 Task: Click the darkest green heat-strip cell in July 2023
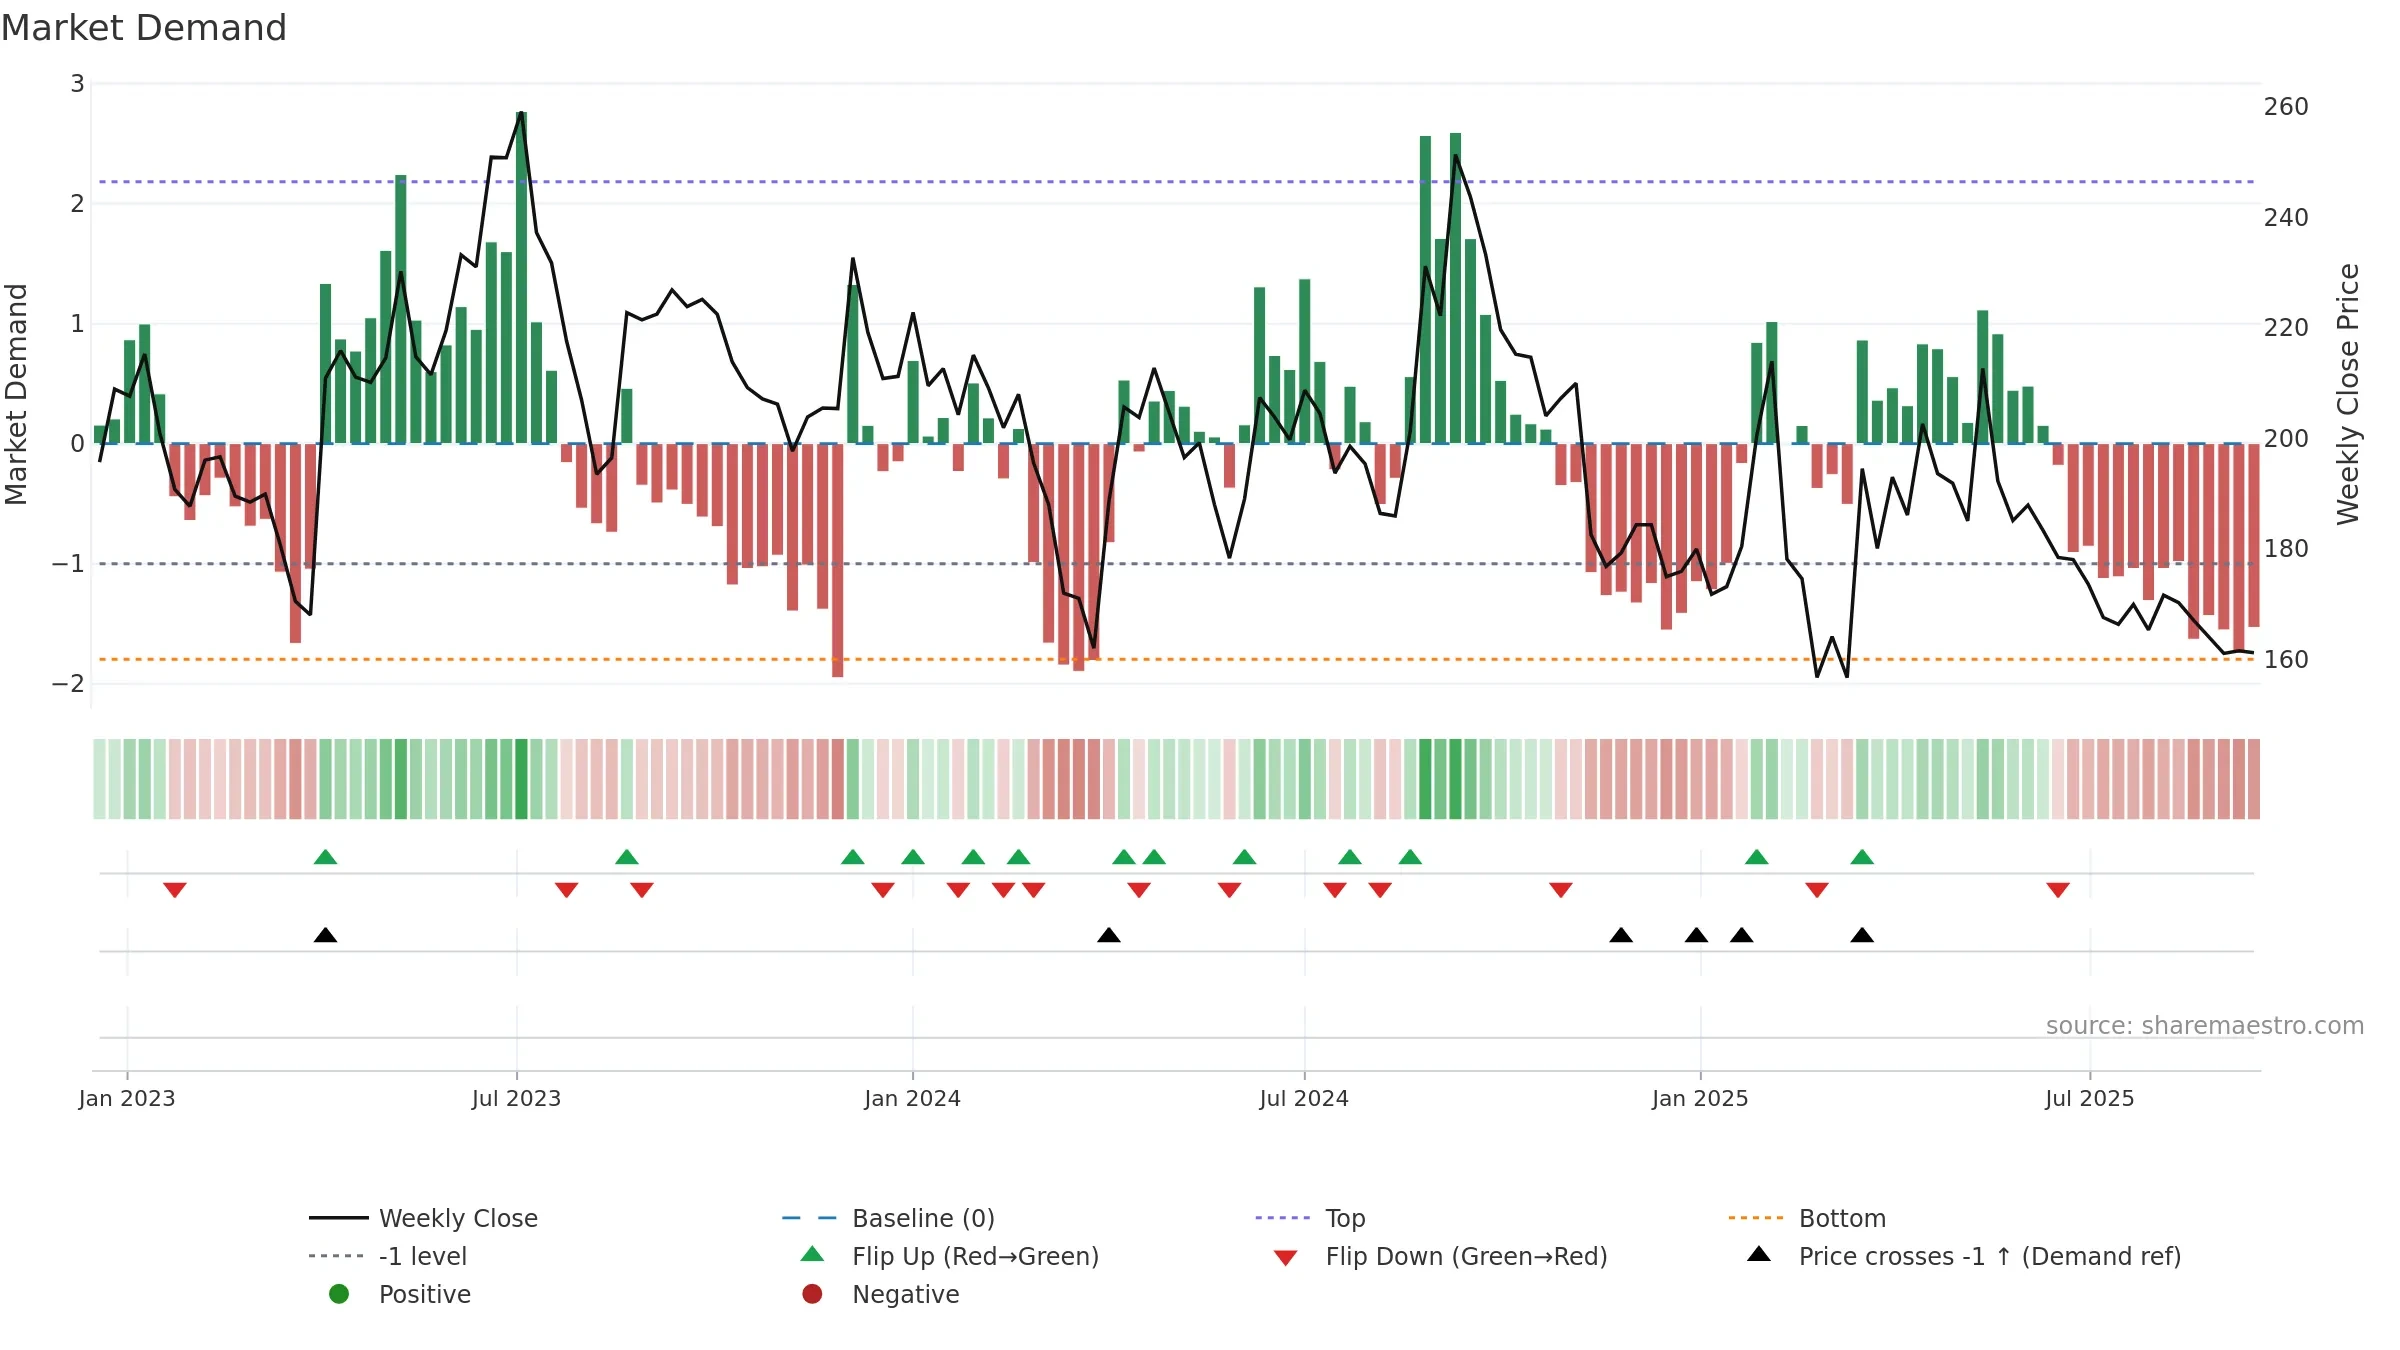[521, 779]
